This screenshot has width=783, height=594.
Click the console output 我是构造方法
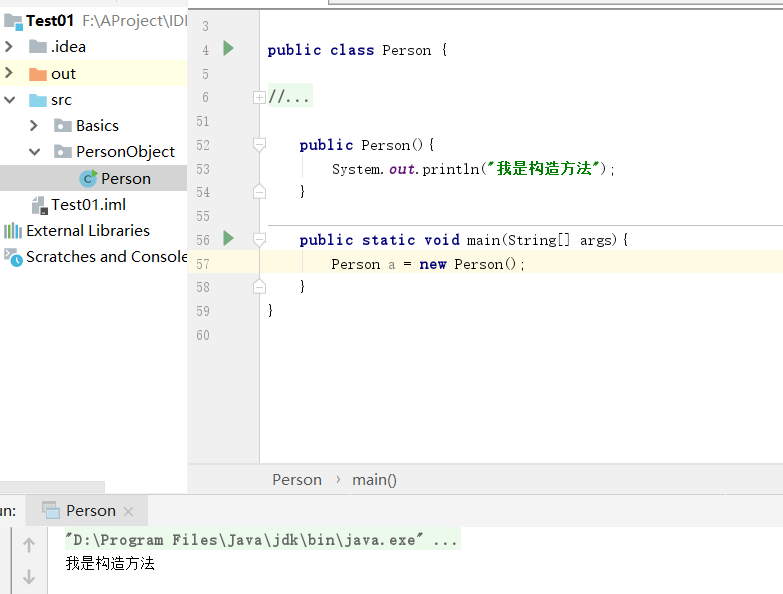point(110,563)
